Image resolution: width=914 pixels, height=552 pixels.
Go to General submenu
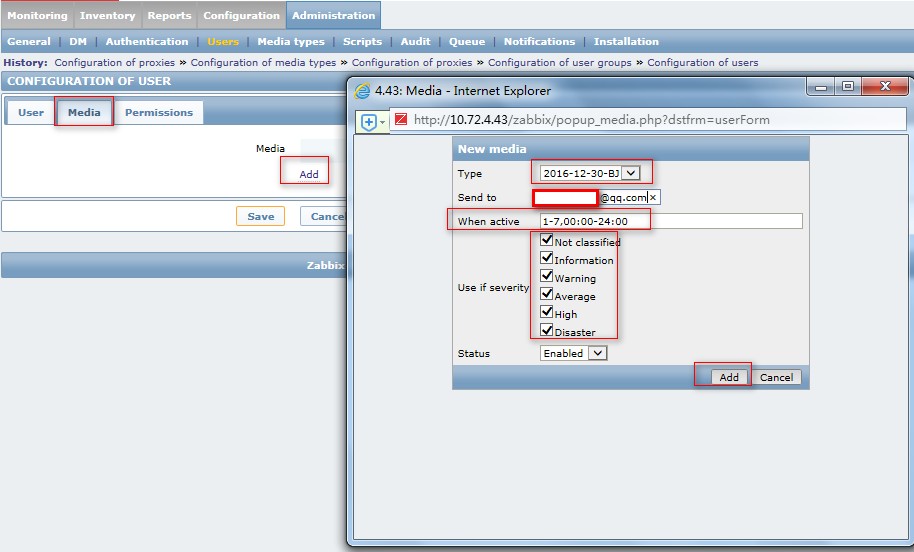[29, 41]
